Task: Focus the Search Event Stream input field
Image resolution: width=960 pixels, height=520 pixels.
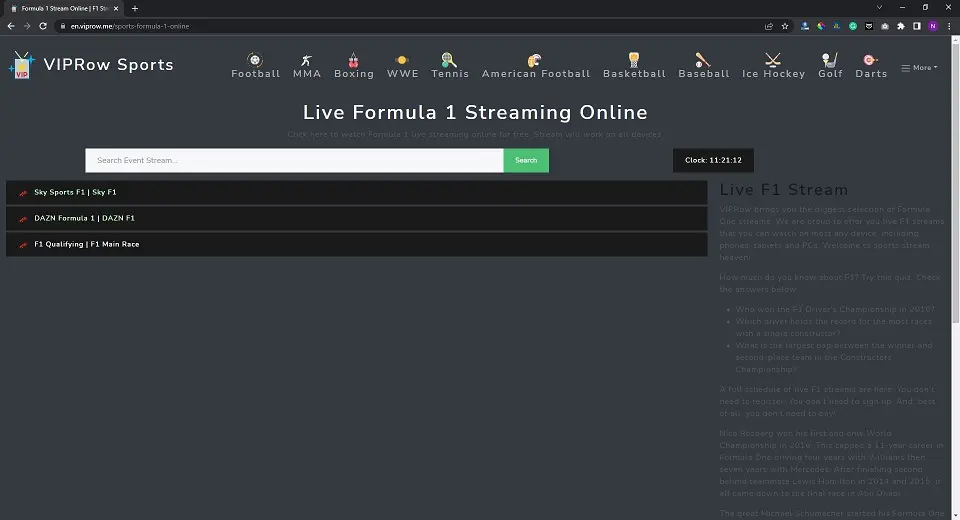Action: coord(294,160)
